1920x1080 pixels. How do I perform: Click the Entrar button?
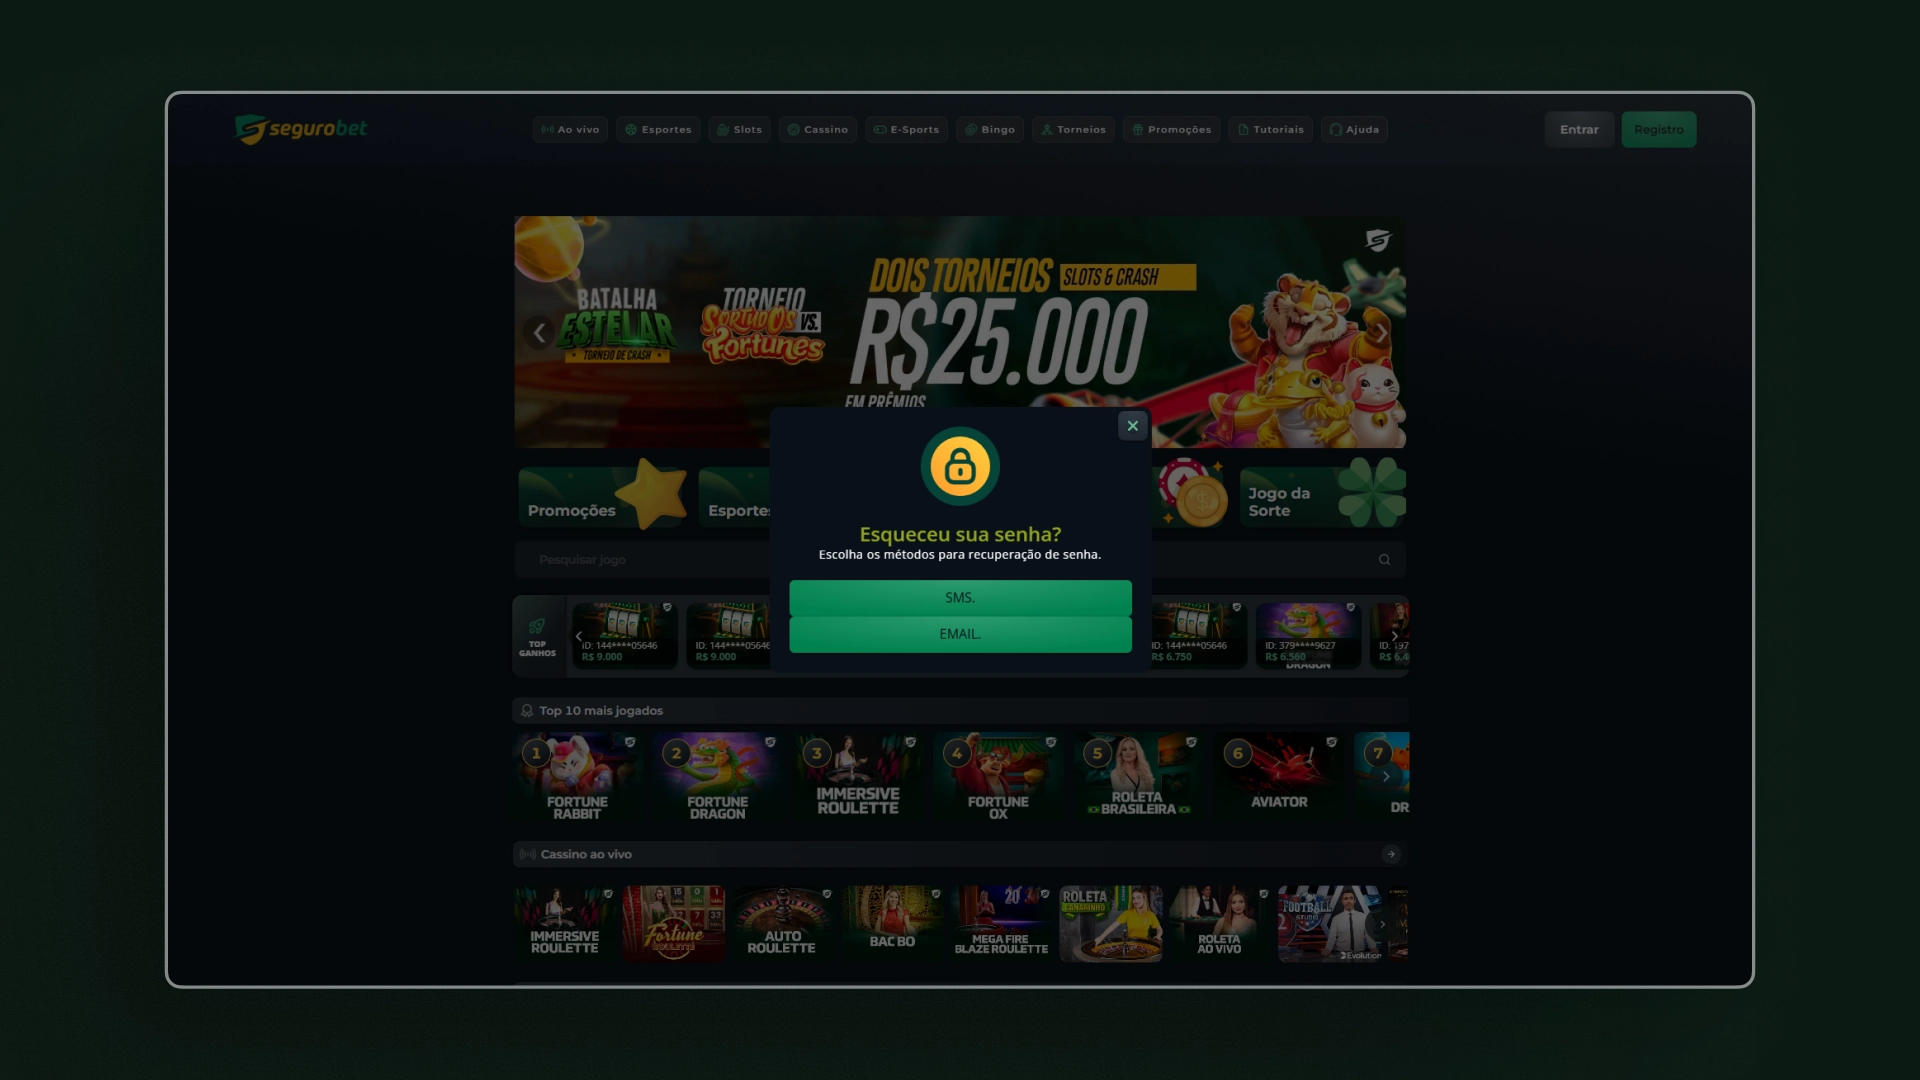tap(1579, 130)
